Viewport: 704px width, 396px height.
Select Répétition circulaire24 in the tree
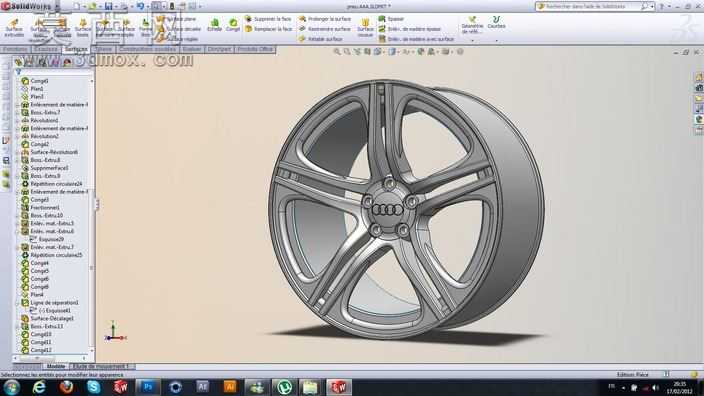(x=52, y=184)
